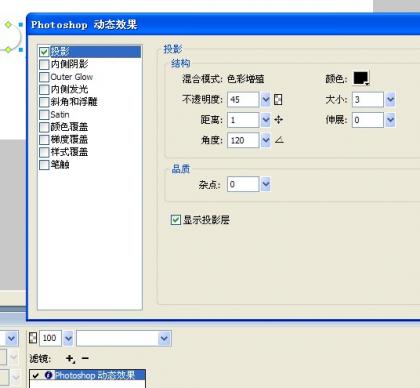Click the 颜色 black color swatch
Image resolution: width=420 pixels, height=388 pixels.
[x=361, y=78]
